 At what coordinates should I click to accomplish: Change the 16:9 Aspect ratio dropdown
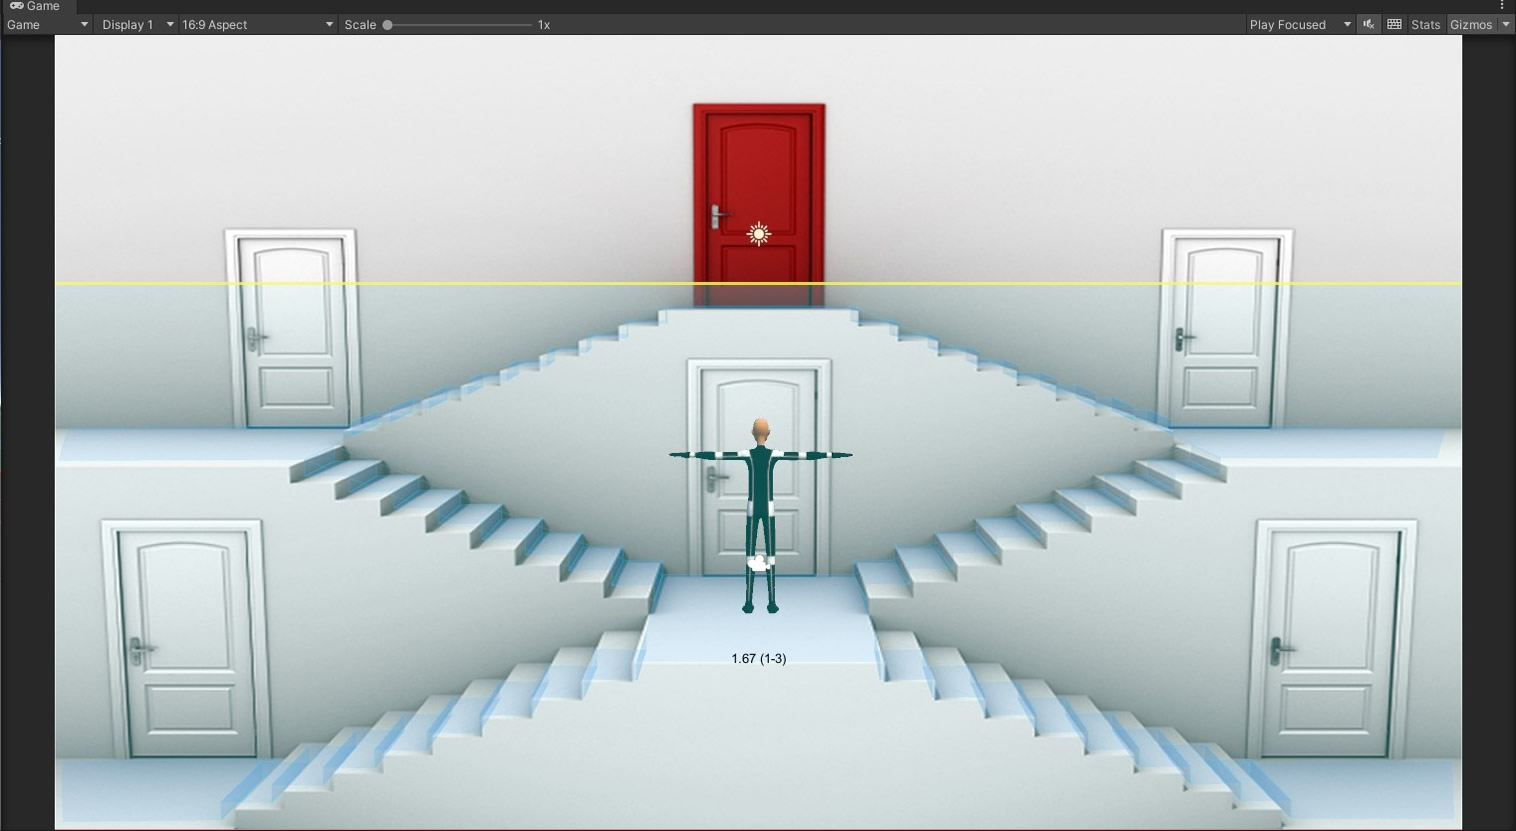point(257,24)
